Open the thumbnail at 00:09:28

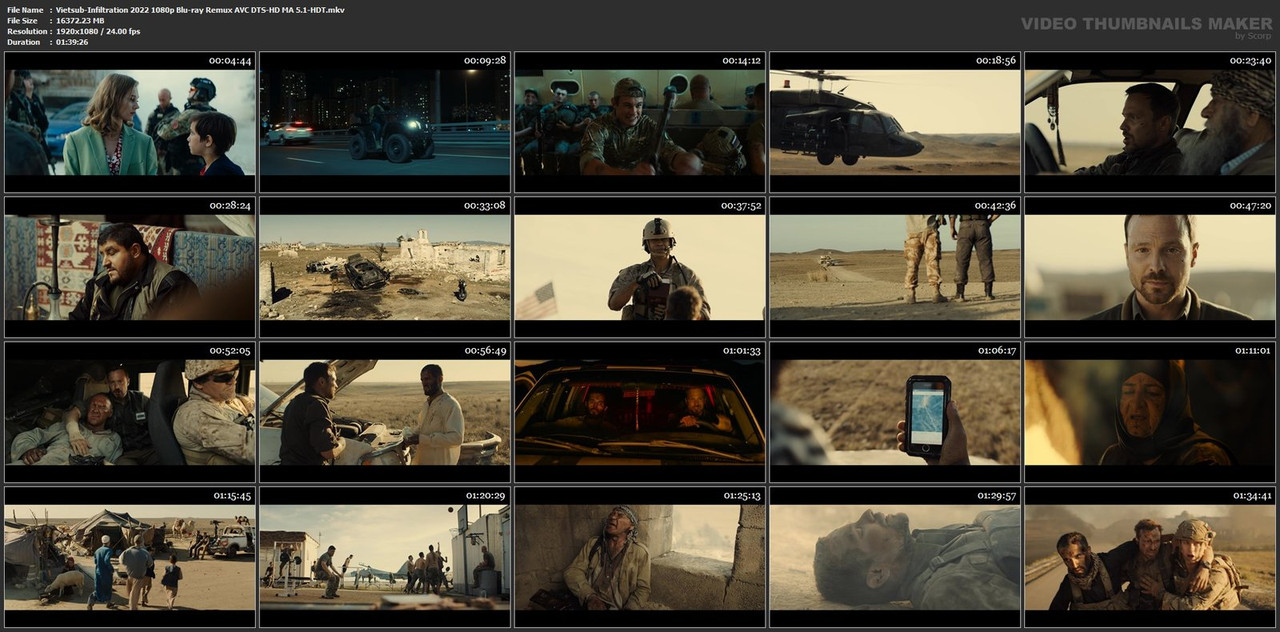point(385,122)
